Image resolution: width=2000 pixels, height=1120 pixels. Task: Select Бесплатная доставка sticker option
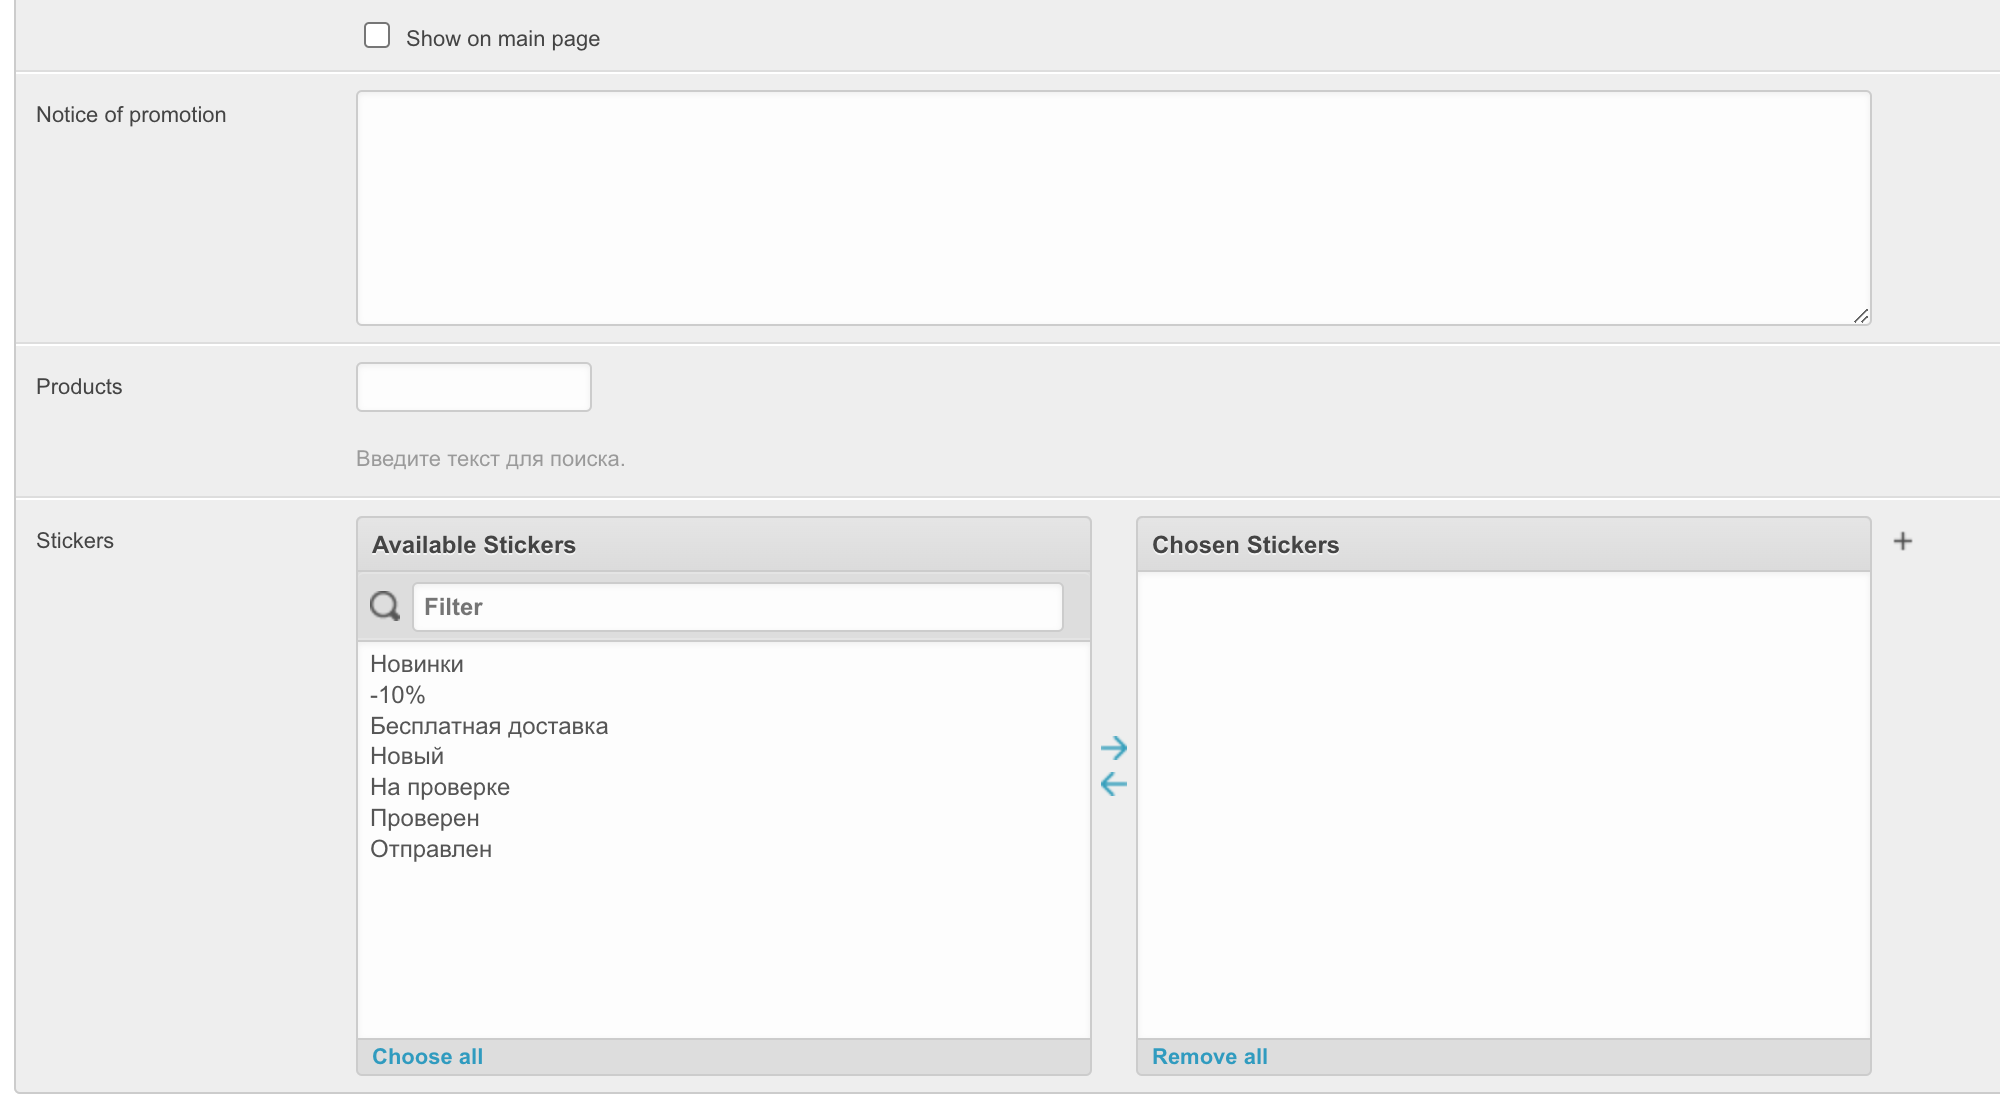489,726
